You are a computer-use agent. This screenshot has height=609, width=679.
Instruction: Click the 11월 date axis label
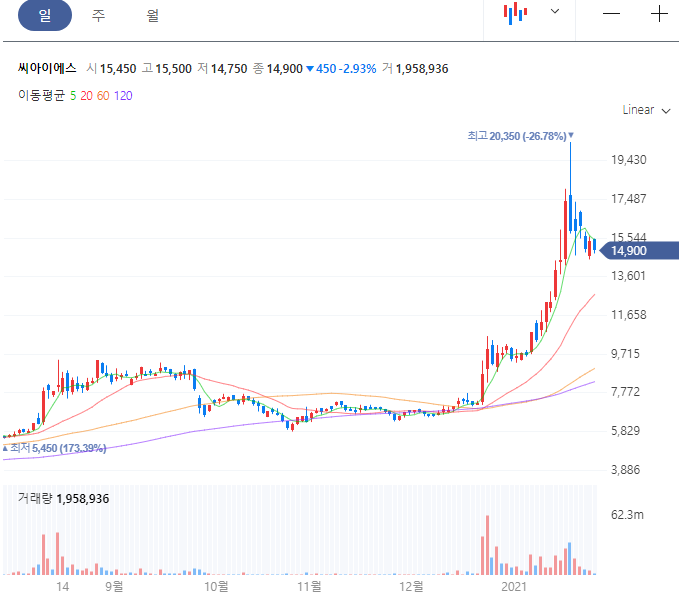click(x=309, y=586)
